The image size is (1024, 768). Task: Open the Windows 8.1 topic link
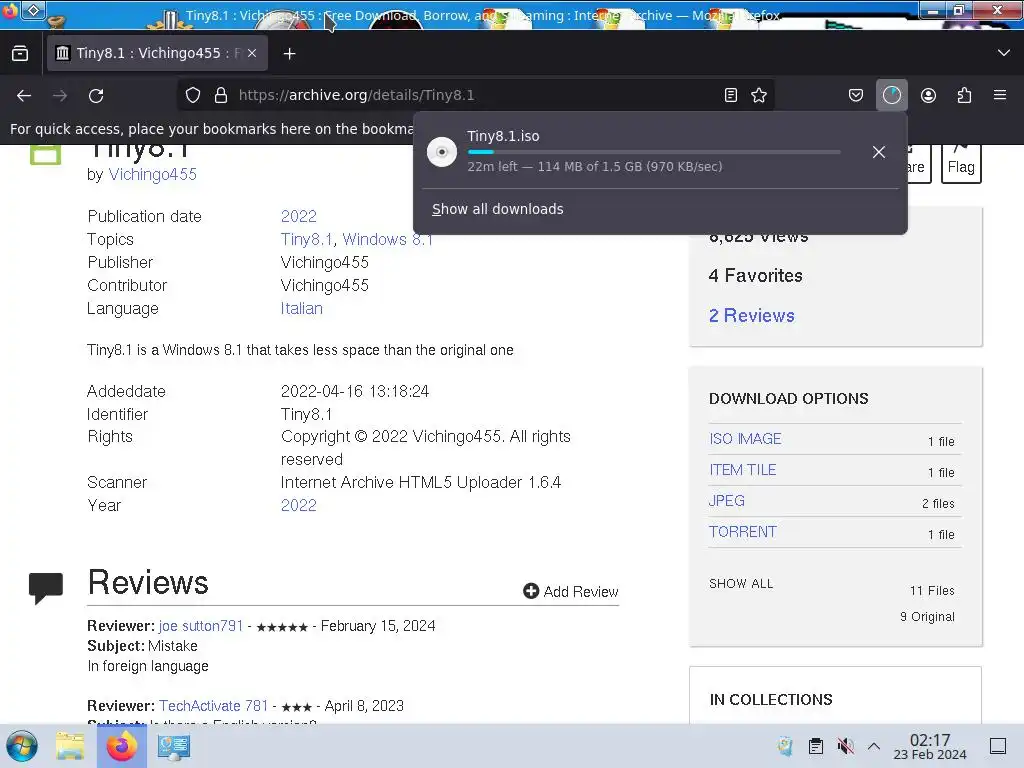[x=387, y=240]
